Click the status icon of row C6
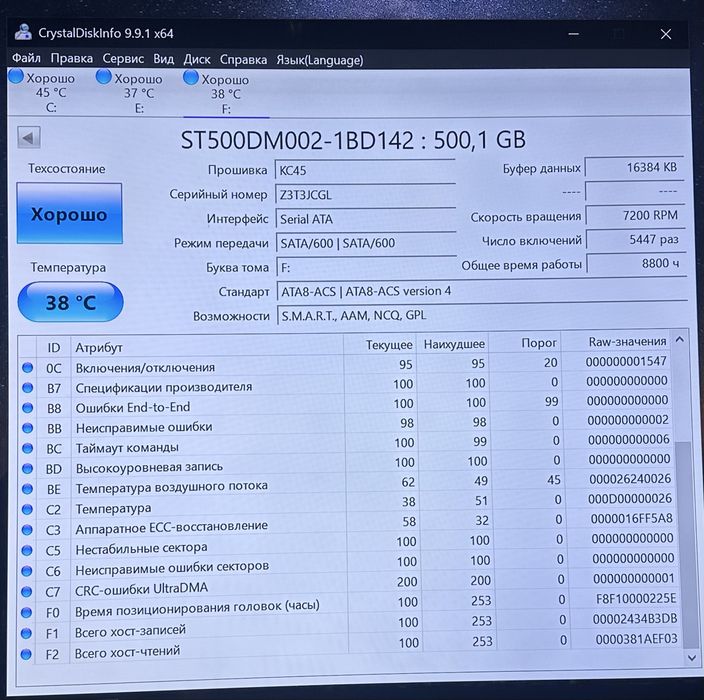This screenshot has height=700, width=704. [27, 571]
